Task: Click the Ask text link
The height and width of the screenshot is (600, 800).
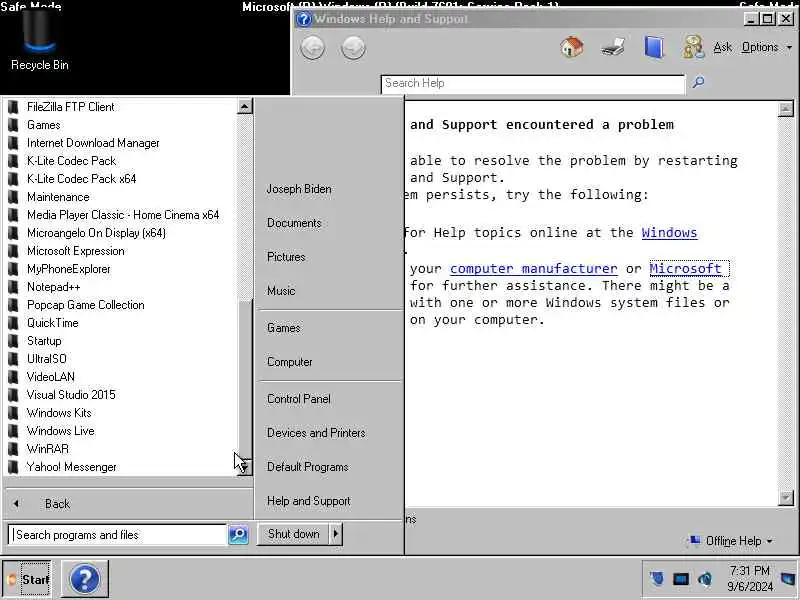Action: point(722,47)
